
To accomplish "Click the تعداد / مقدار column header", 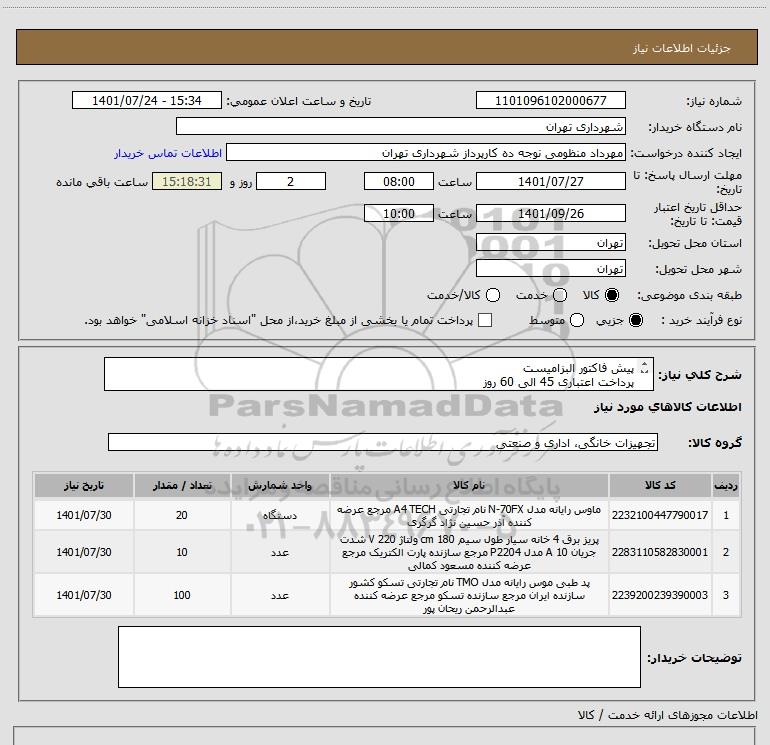I will [x=182, y=485].
